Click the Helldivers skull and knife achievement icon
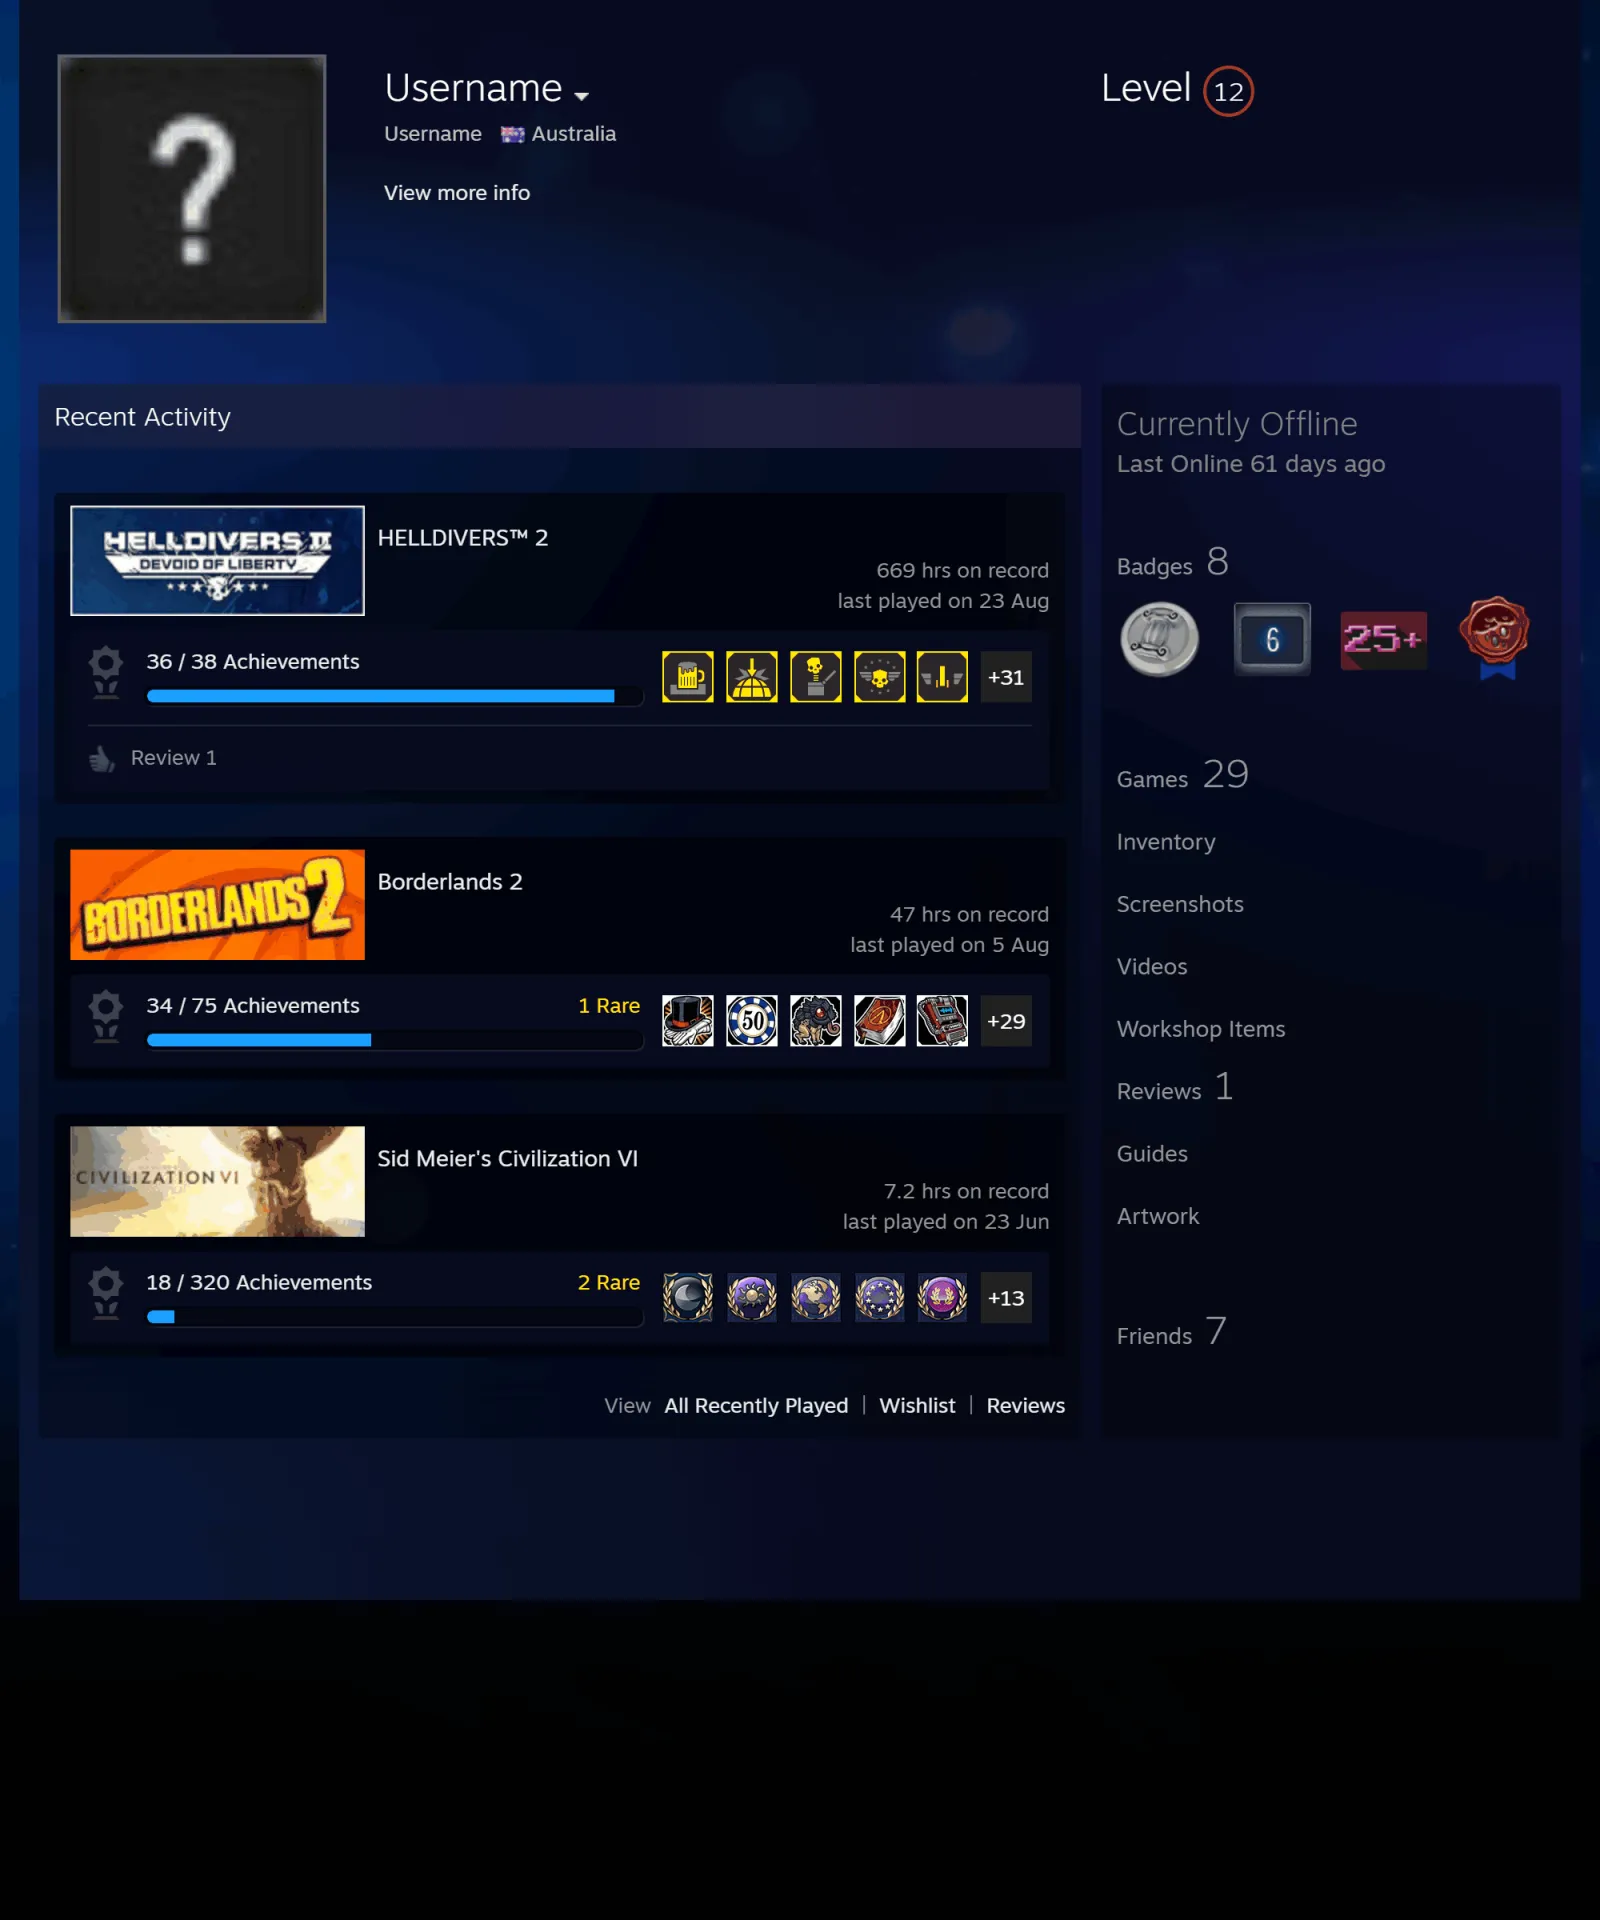 click(x=816, y=677)
